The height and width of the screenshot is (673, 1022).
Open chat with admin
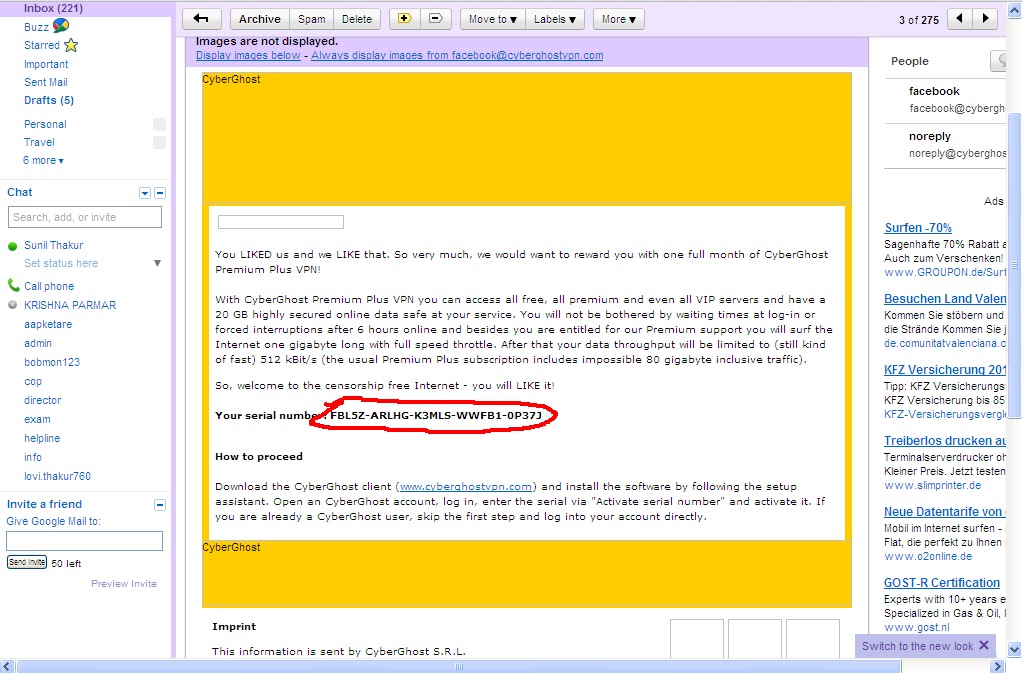coord(38,343)
